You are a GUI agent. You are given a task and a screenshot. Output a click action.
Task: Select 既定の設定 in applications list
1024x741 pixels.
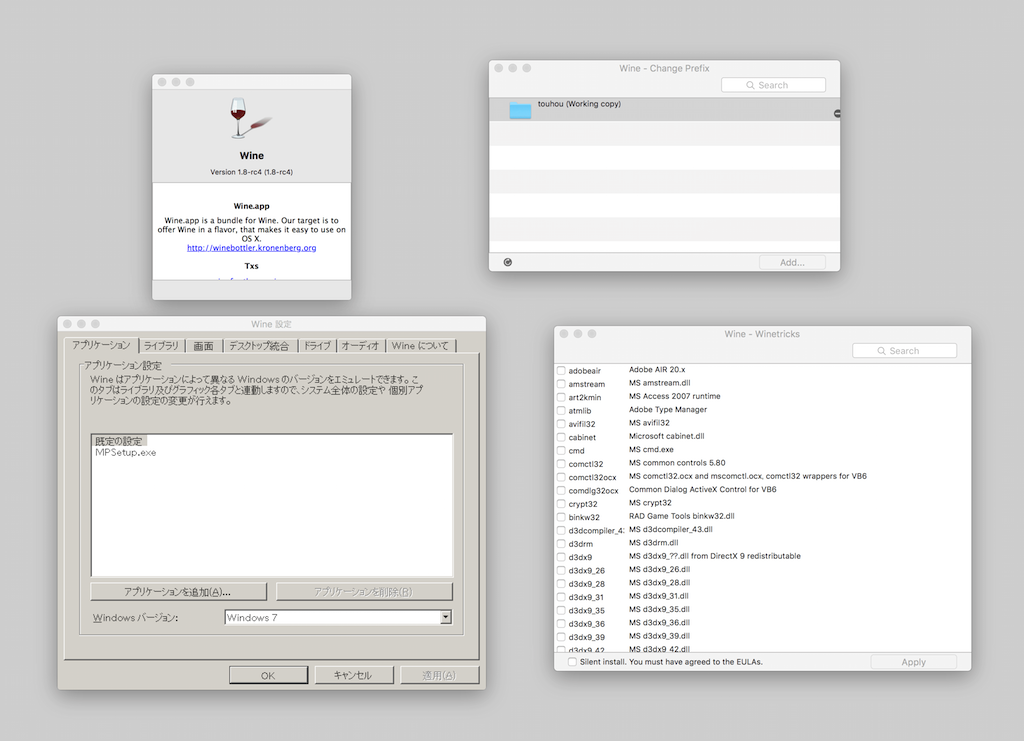pyautogui.click(x=120, y=441)
